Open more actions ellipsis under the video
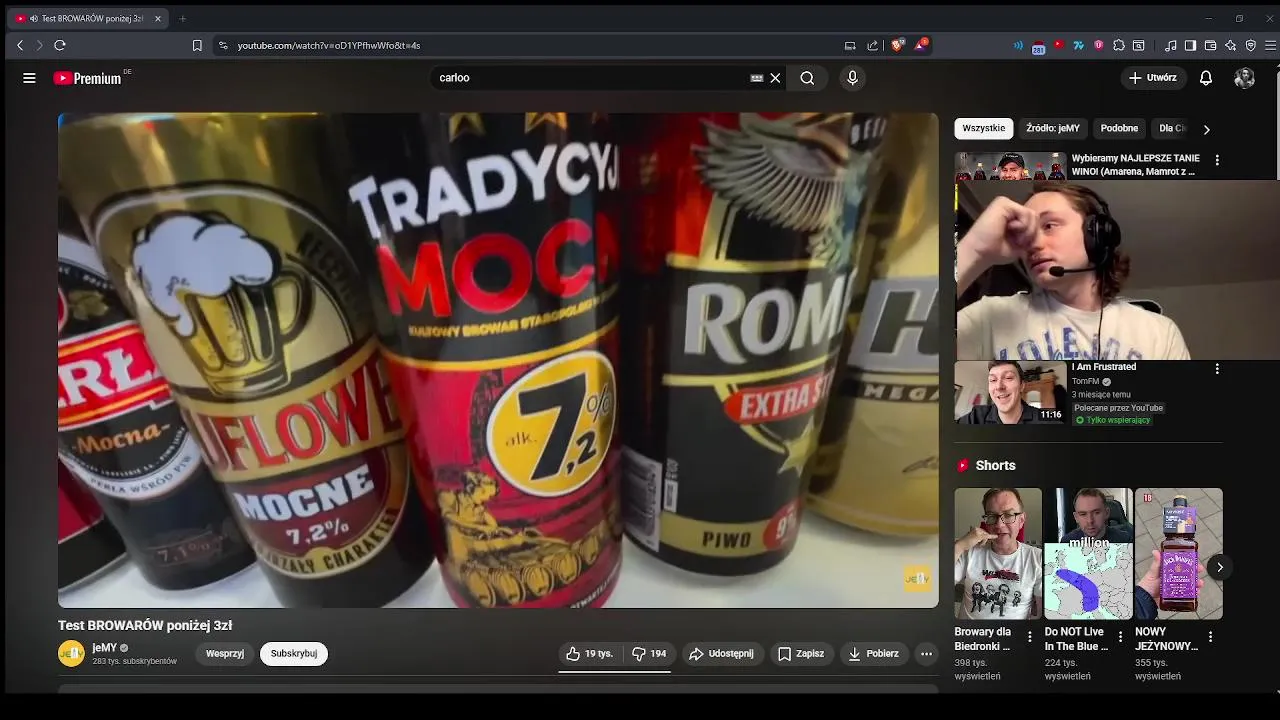 (x=926, y=654)
